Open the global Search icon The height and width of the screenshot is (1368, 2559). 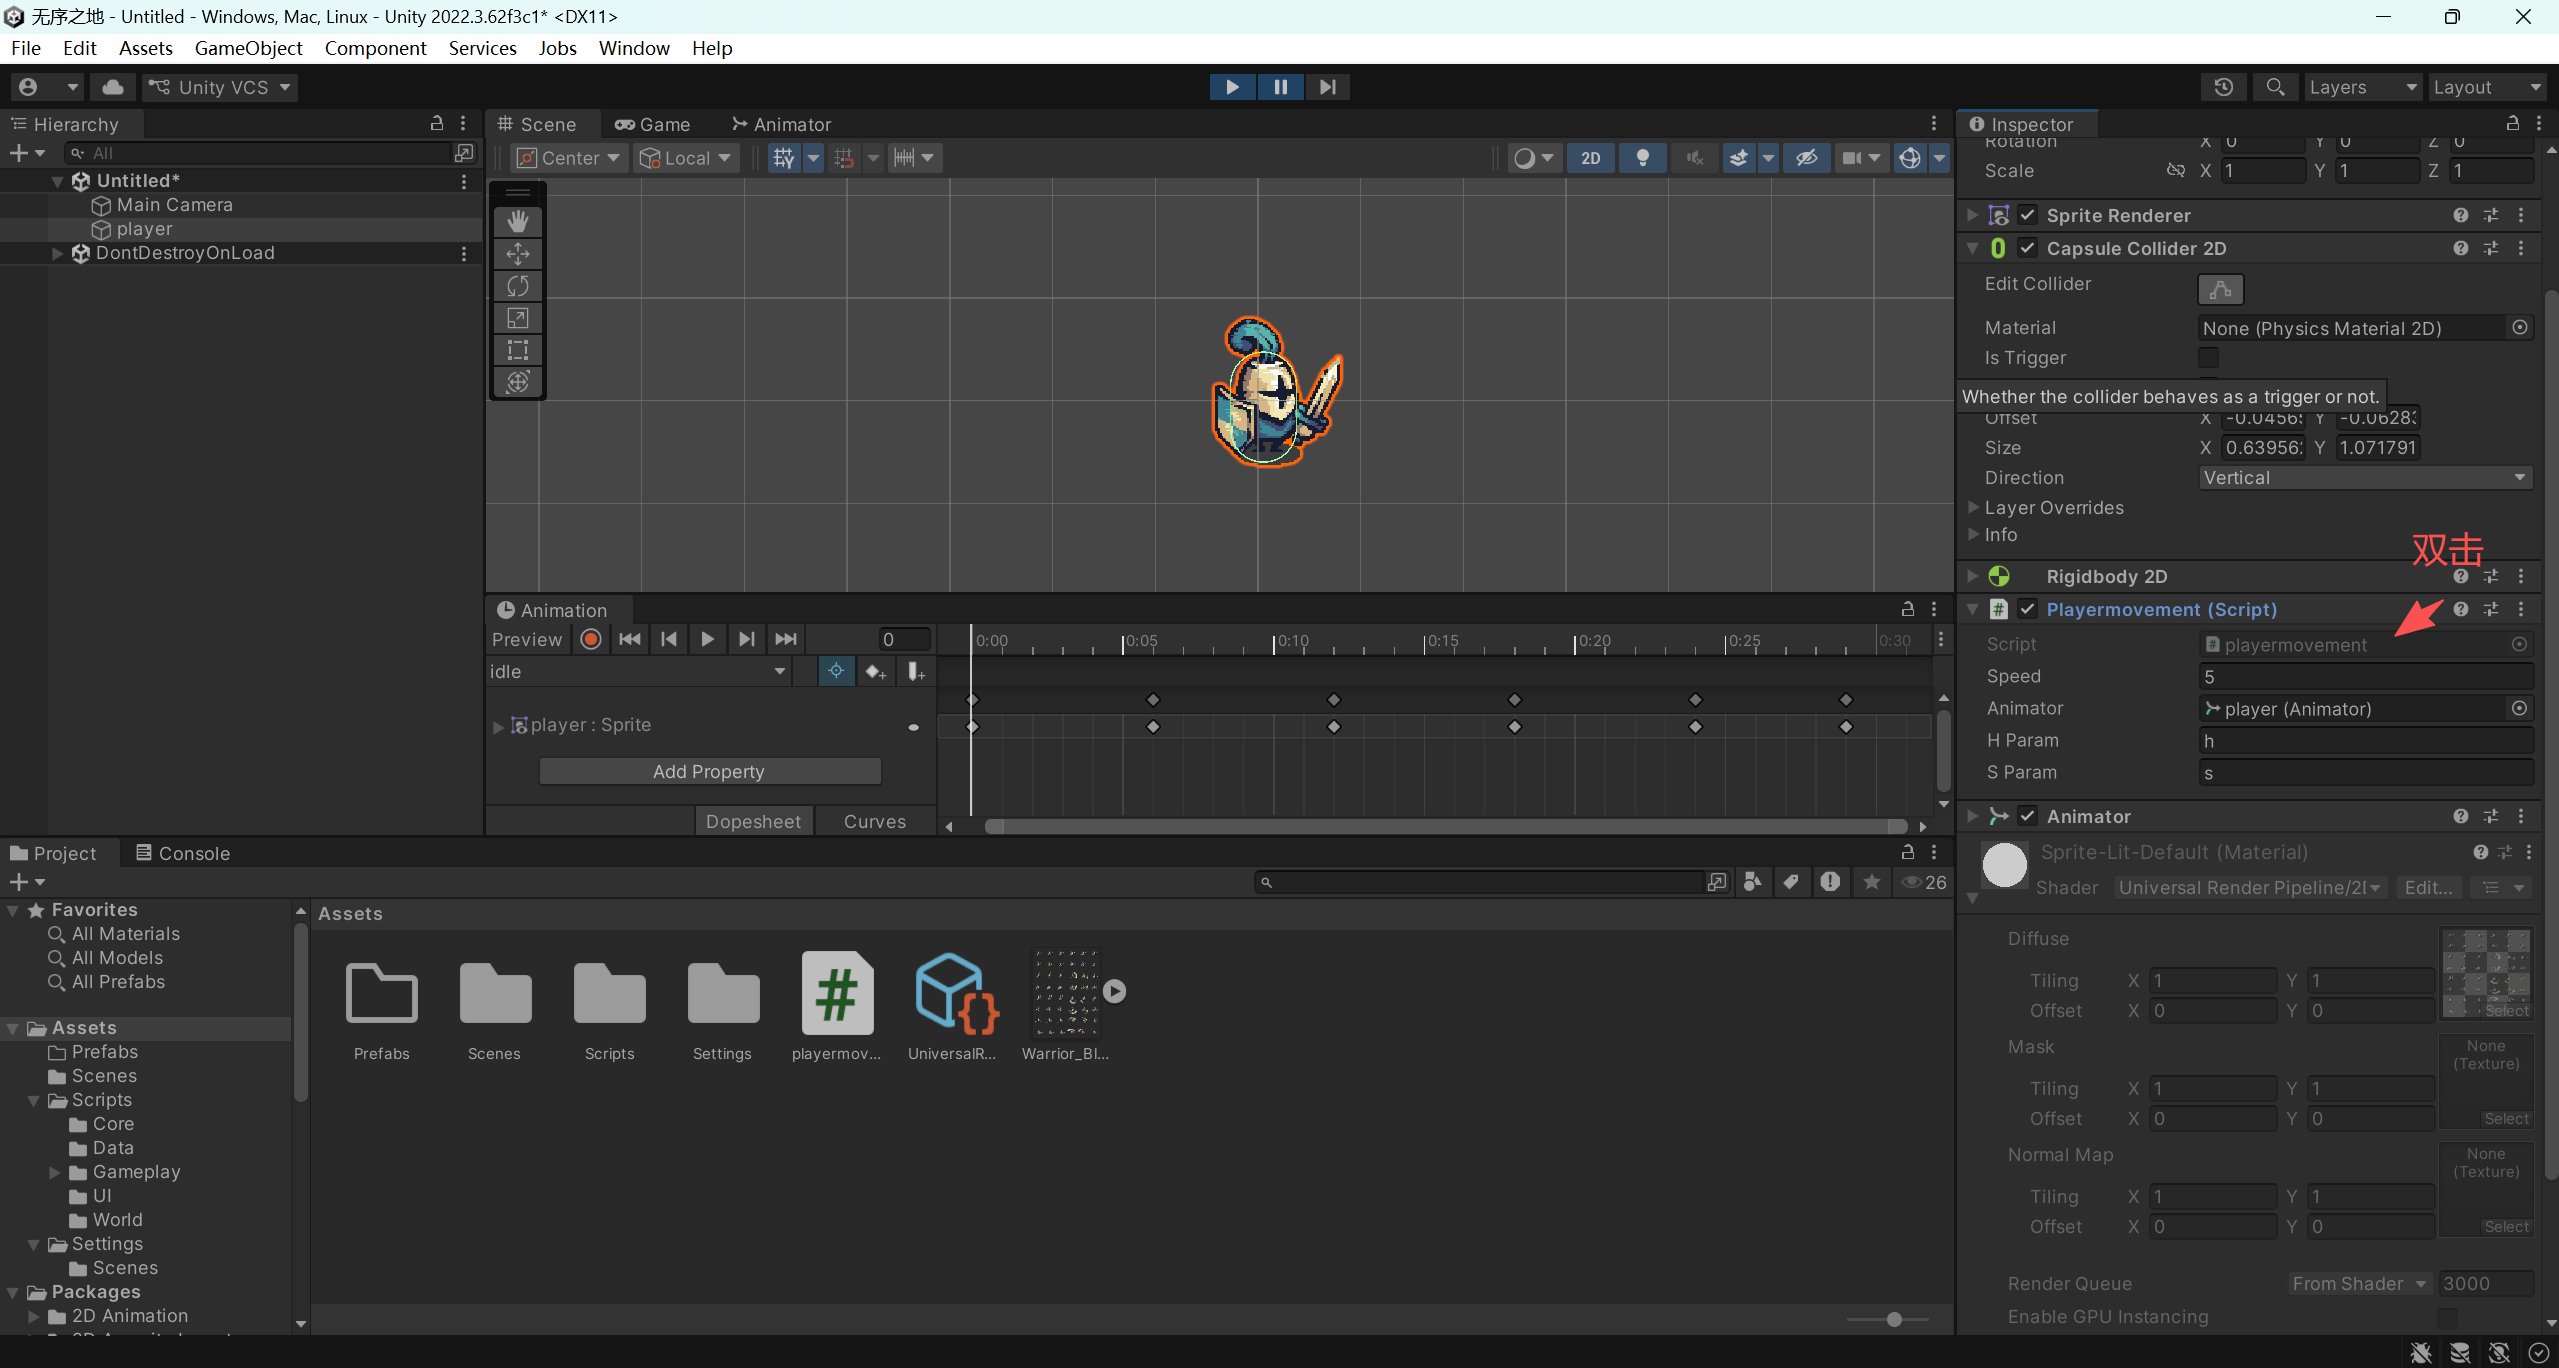pyautogui.click(x=2275, y=87)
